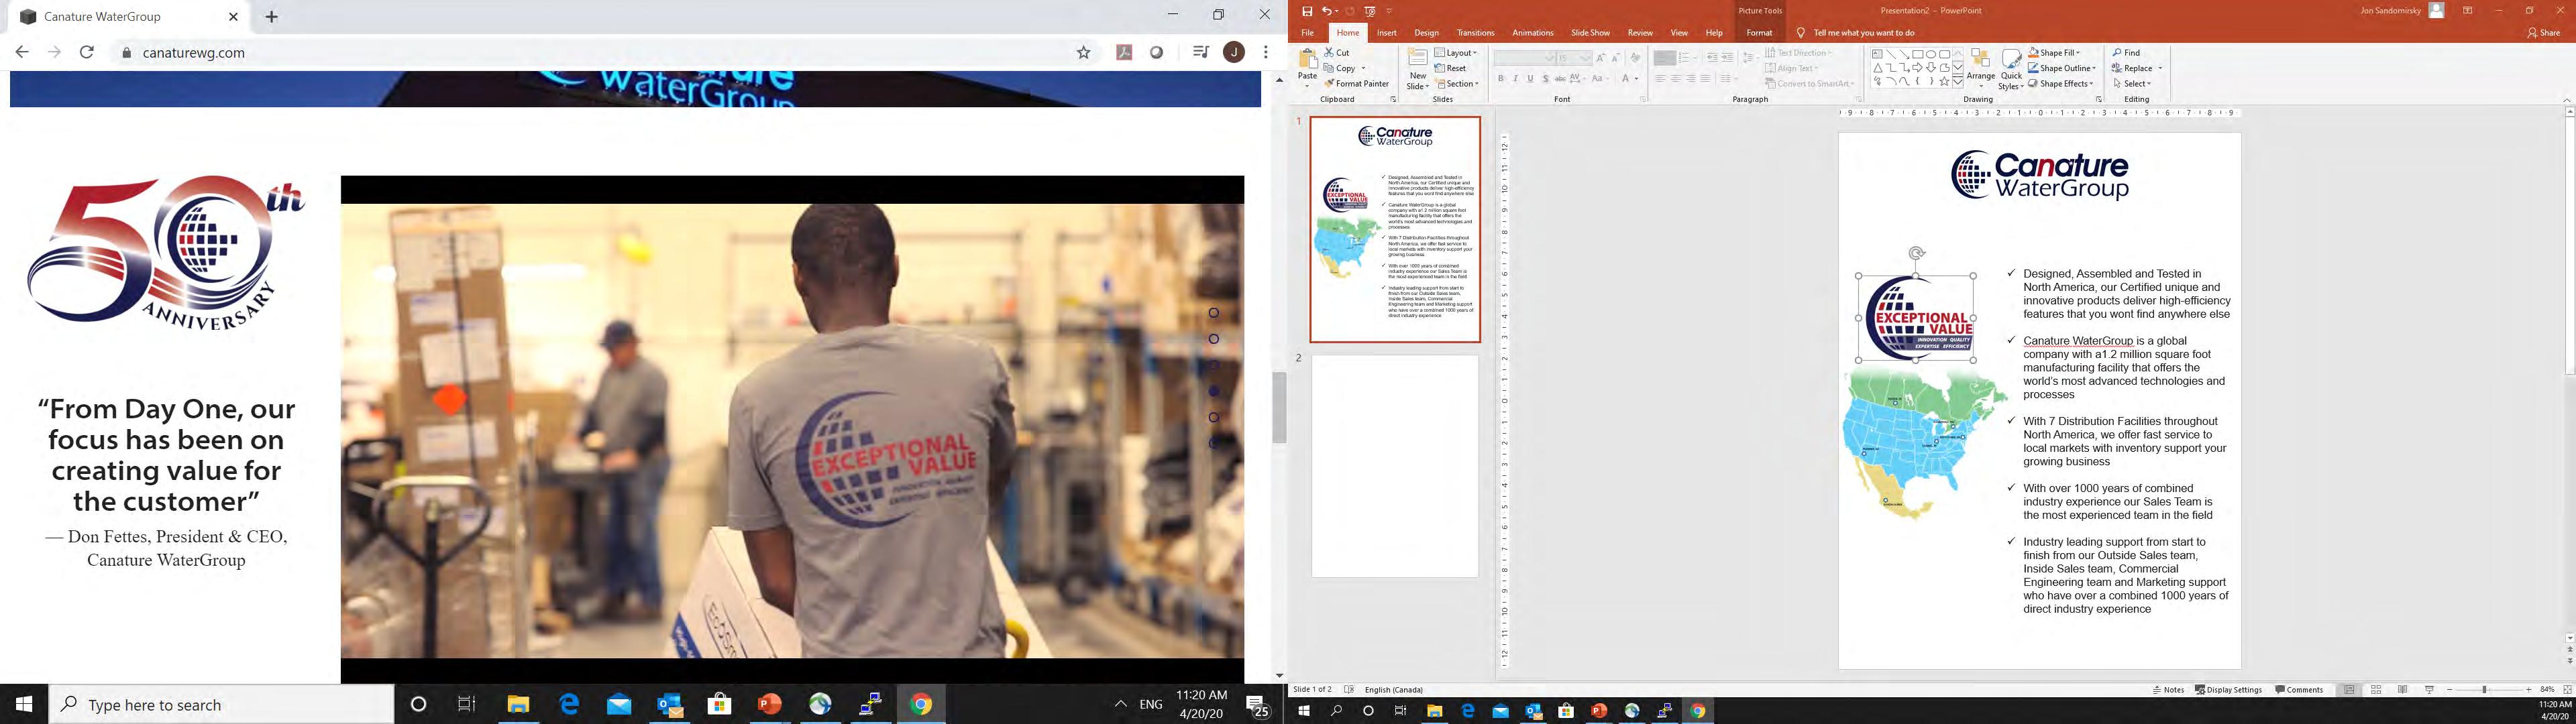Click Find magnifier in Editing group
Image resolution: width=2576 pixels, height=724 pixels.
(x=2117, y=53)
